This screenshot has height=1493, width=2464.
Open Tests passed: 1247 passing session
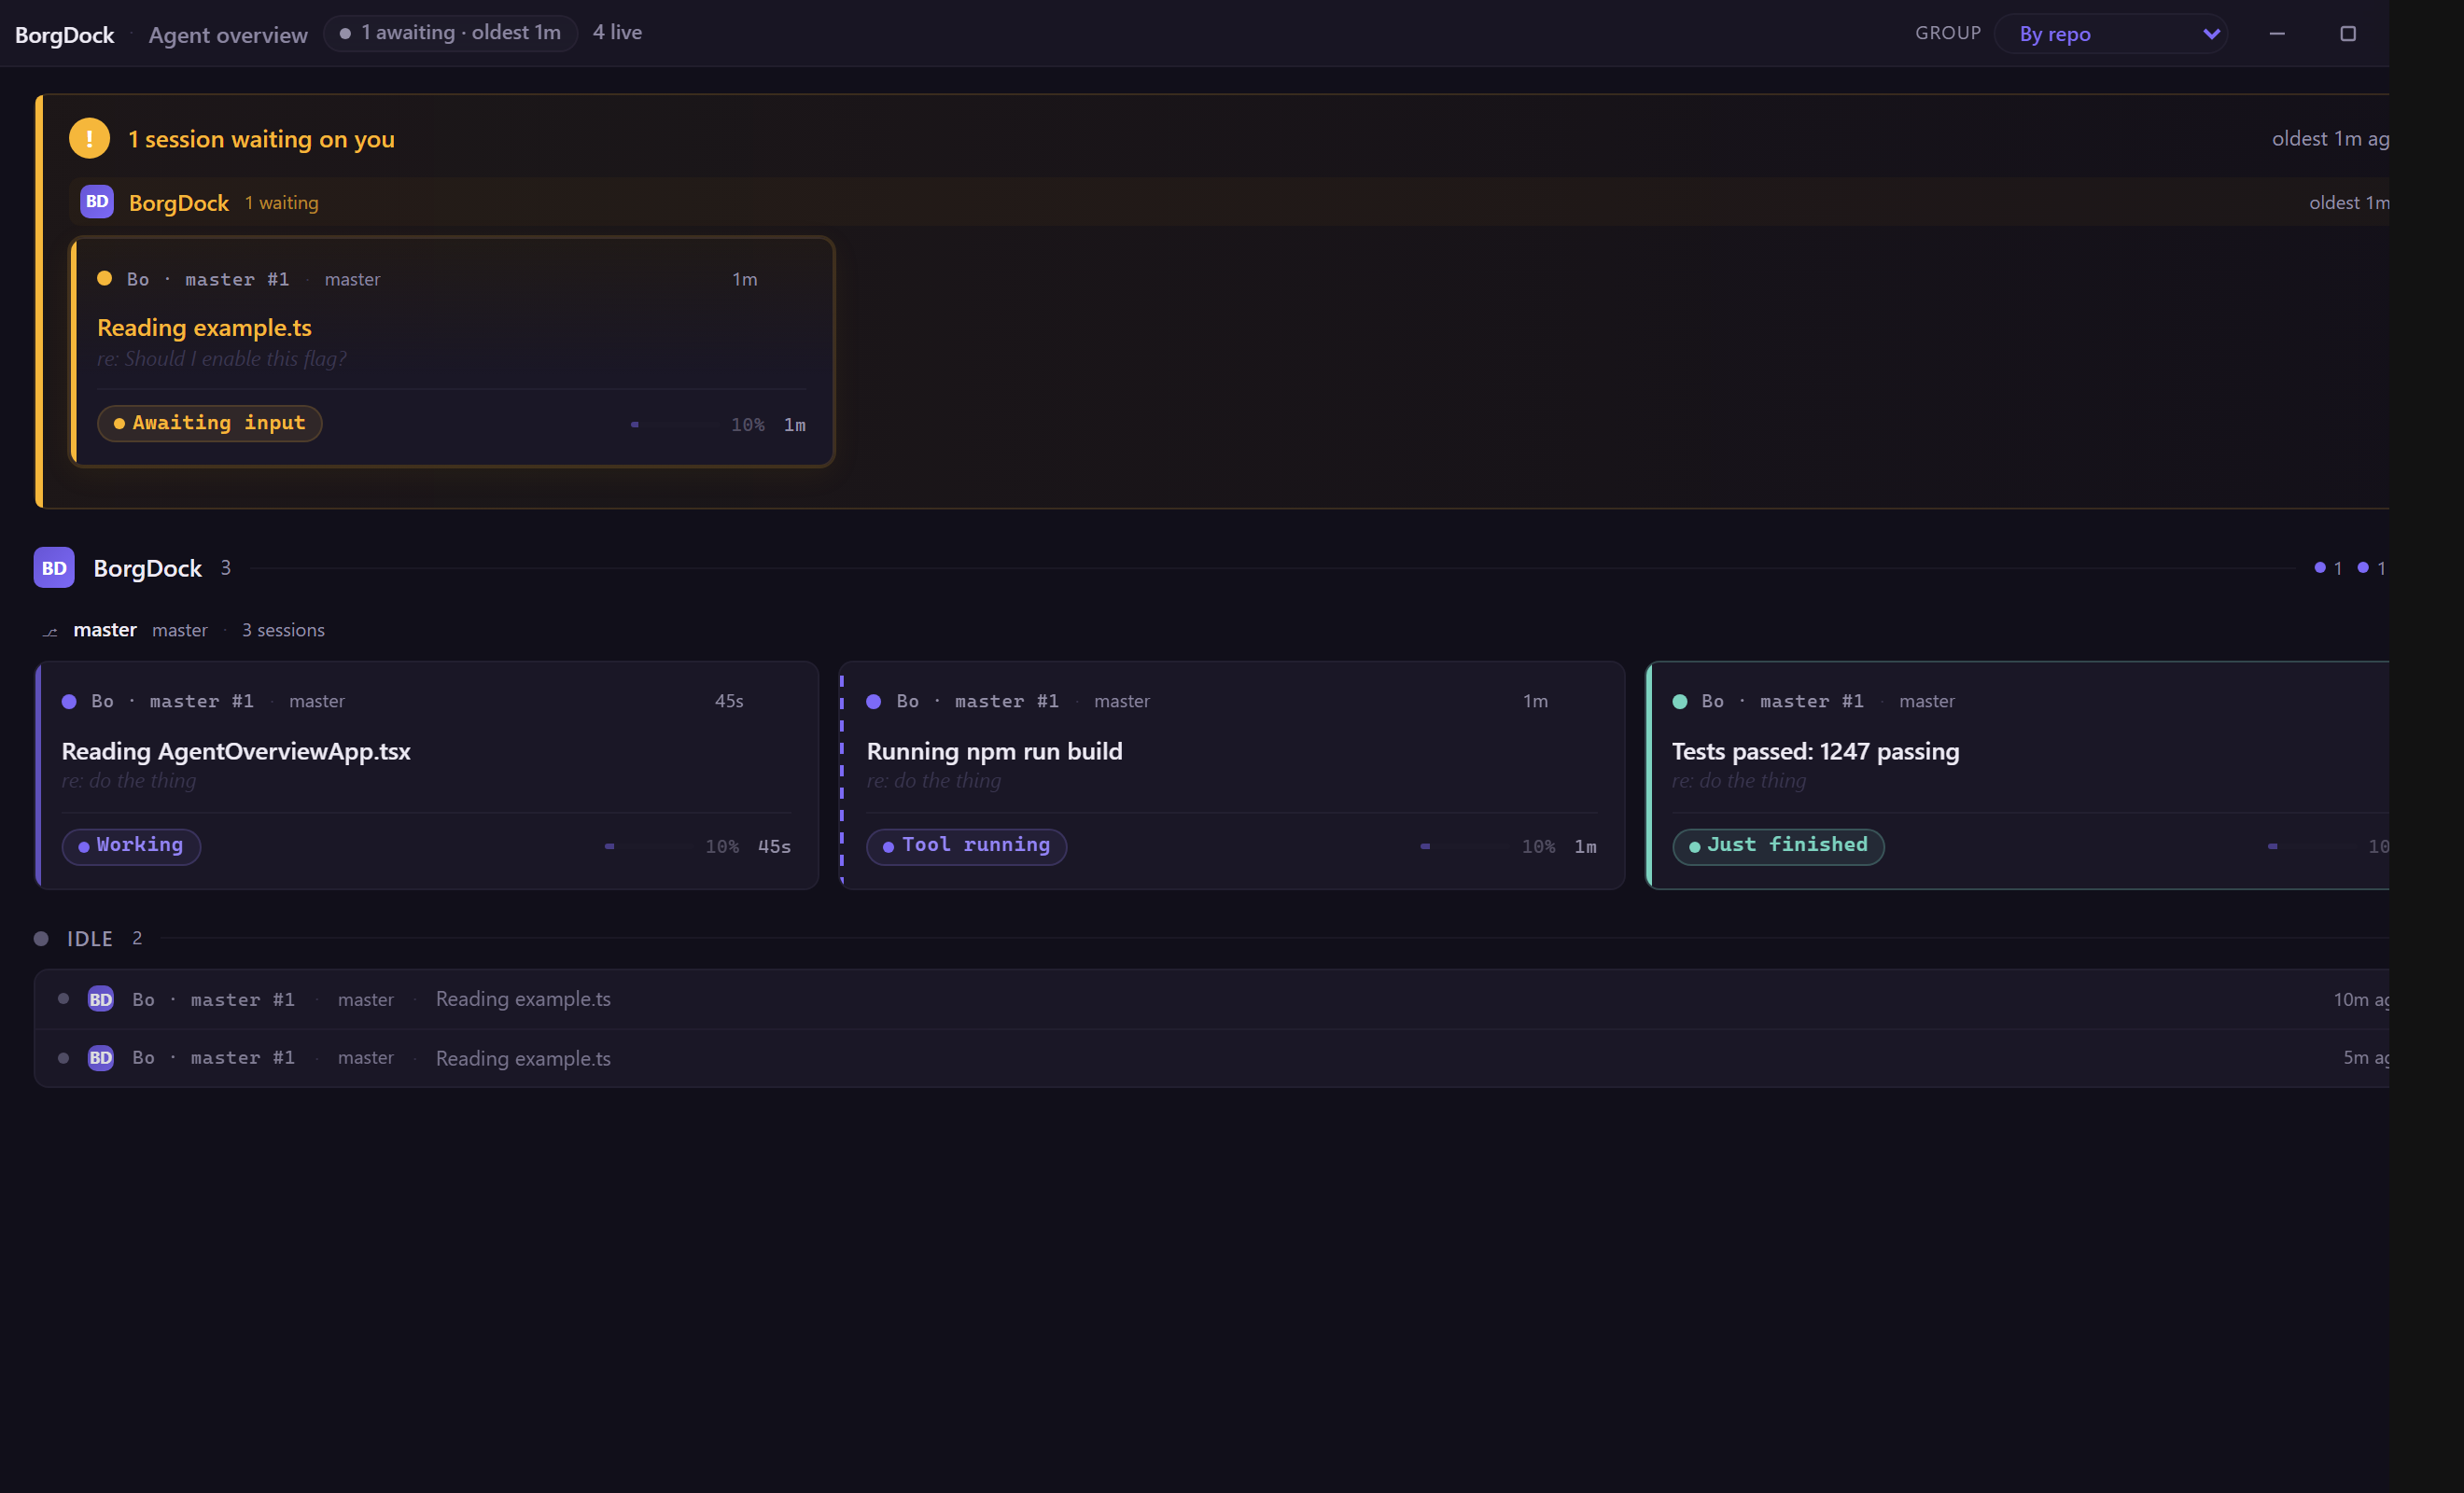2017,775
